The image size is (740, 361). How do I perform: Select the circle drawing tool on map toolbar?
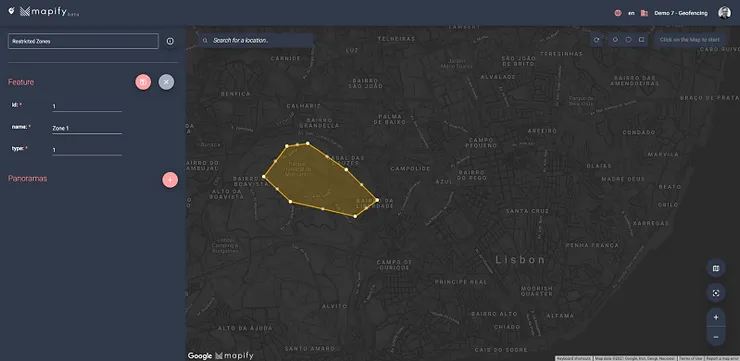click(x=628, y=40)
